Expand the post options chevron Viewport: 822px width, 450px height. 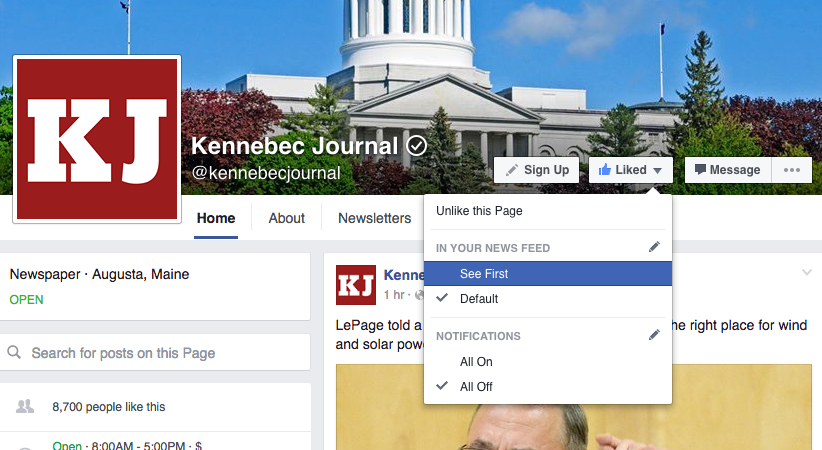pos(807,273)
